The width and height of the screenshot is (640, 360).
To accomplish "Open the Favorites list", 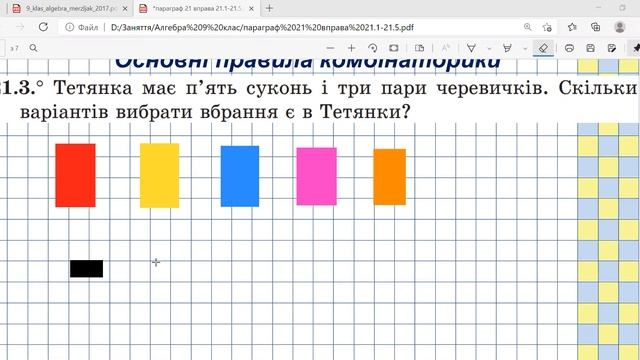I will coord(572,27).
